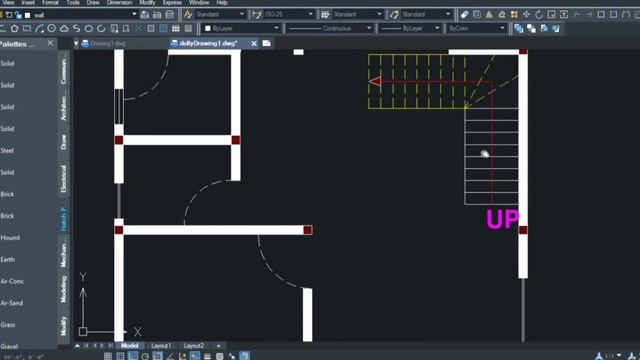Select the Circle draw tool
The width and height of the screenshot is (640, 360).
tap(51, 29)
